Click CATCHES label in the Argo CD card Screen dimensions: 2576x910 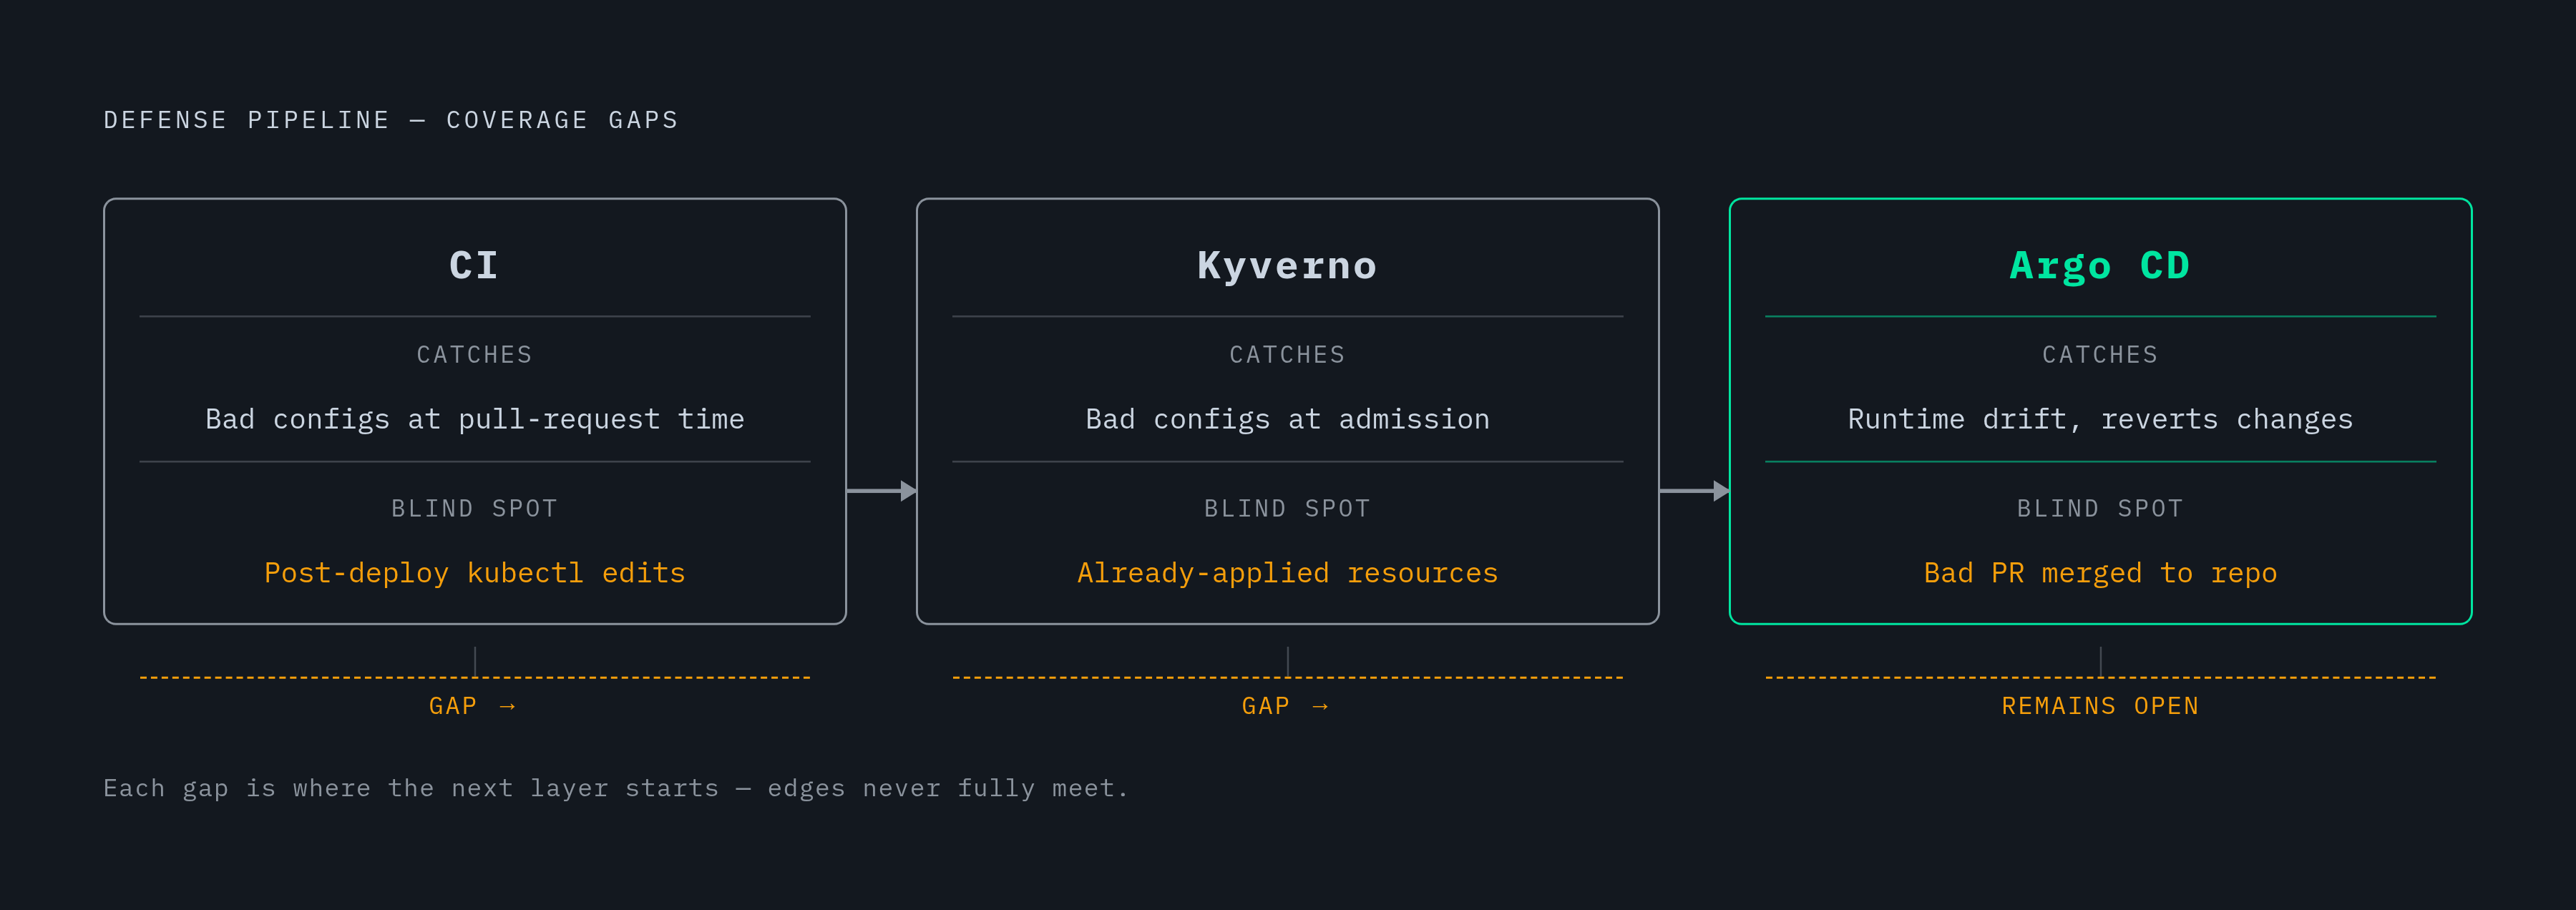click(2100, 355)
